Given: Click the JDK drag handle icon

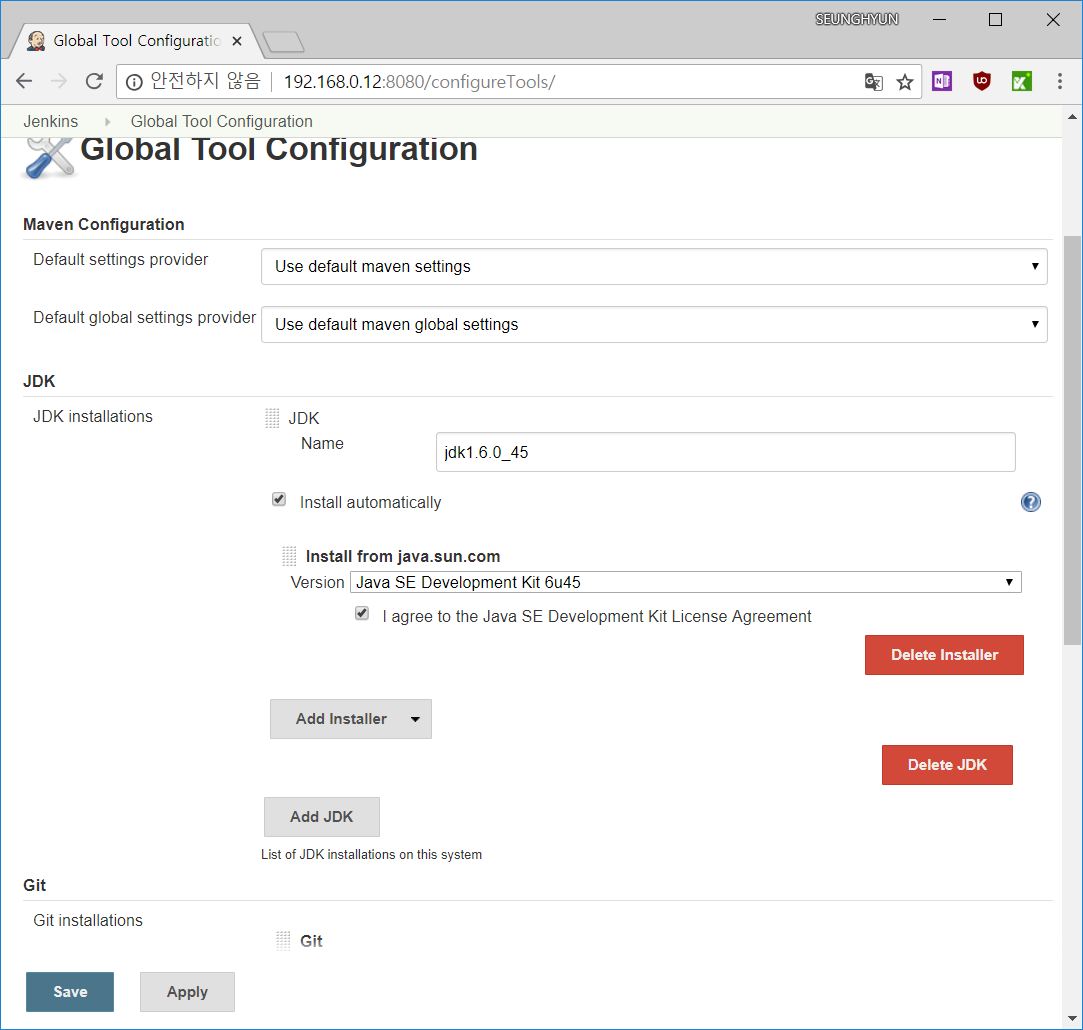Looking at the screenshot, I should 272,418.
